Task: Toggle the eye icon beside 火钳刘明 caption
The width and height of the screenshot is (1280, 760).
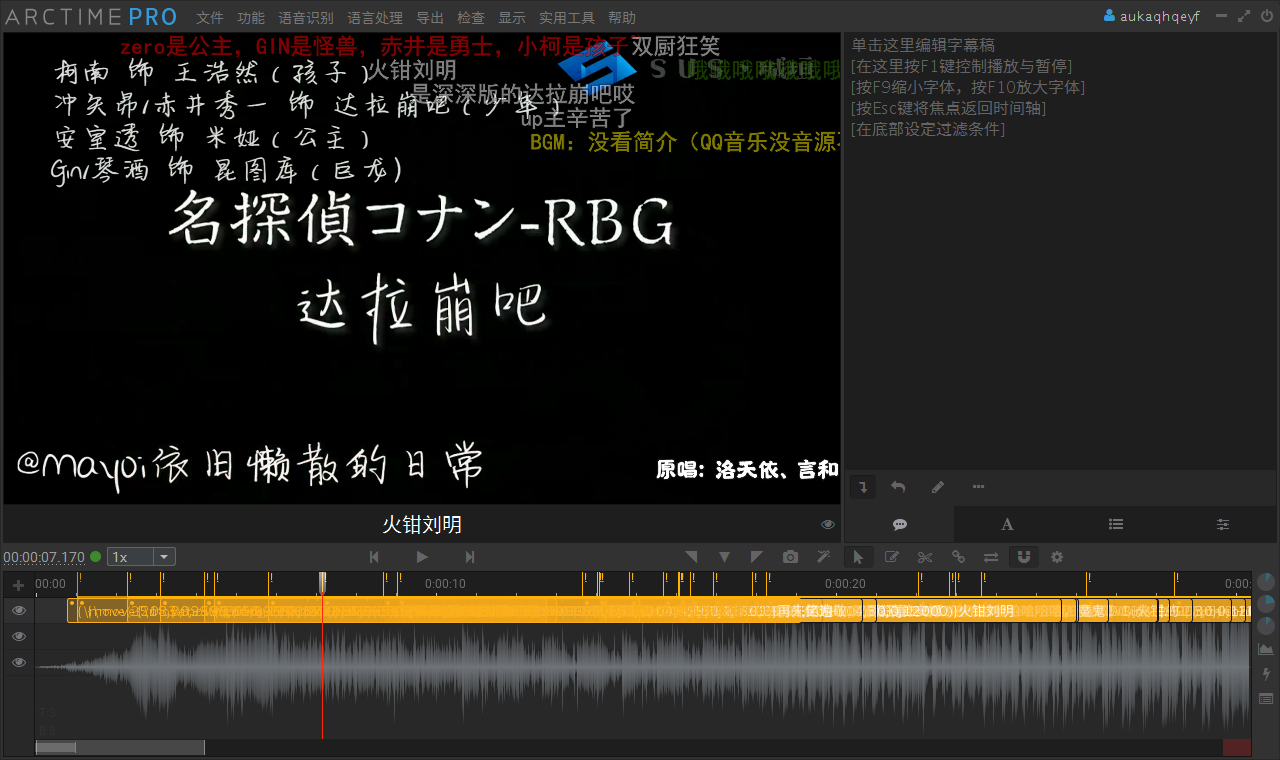Action: [828, 525]
